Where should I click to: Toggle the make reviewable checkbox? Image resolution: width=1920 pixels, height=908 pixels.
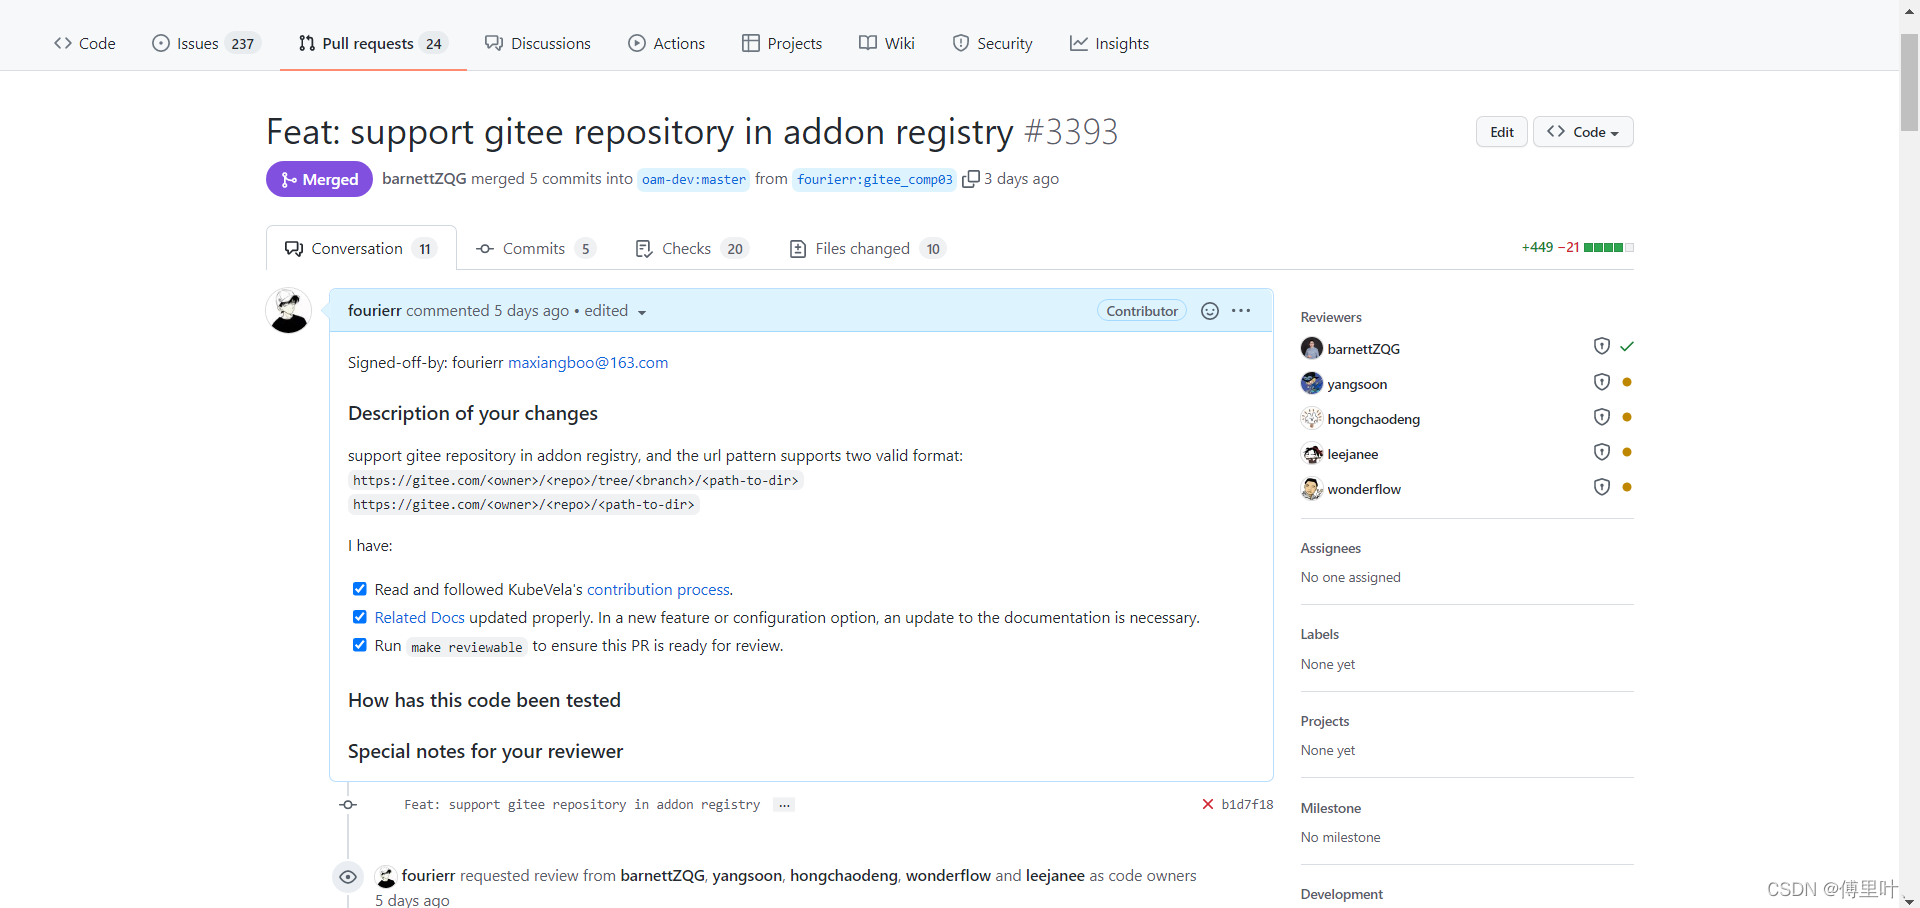360,645
